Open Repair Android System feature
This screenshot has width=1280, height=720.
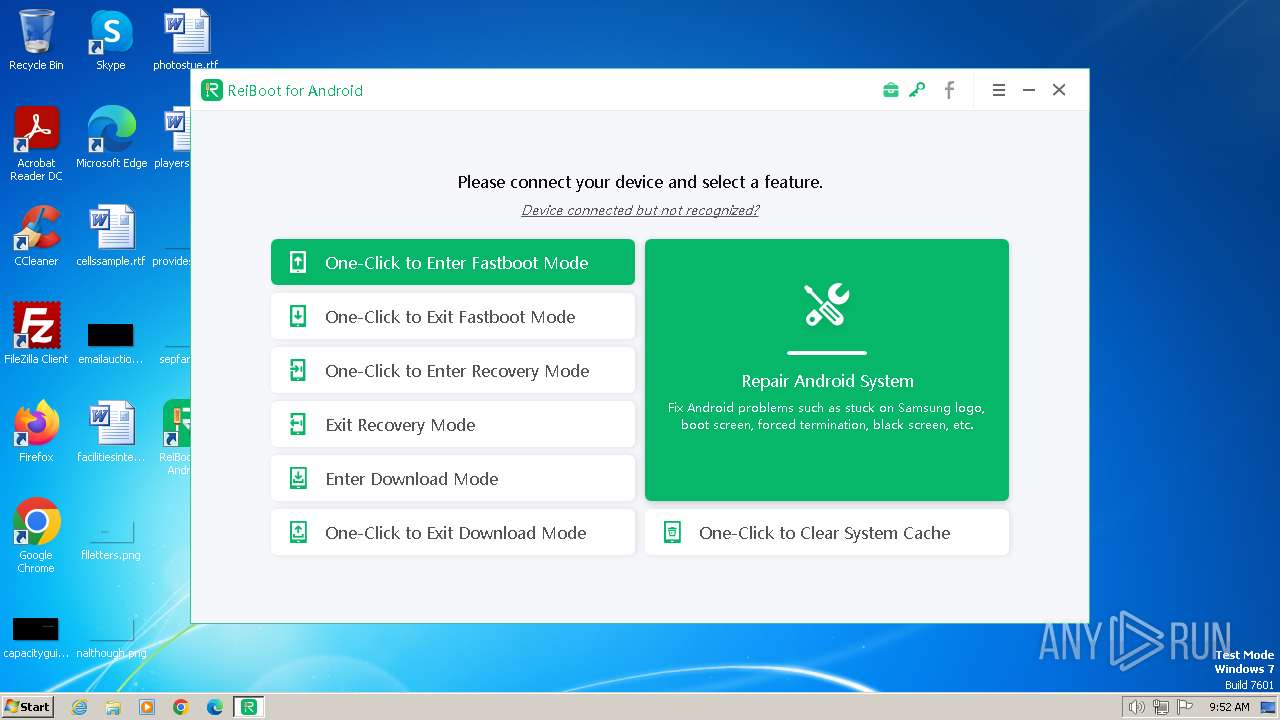[x=827, y=370]
